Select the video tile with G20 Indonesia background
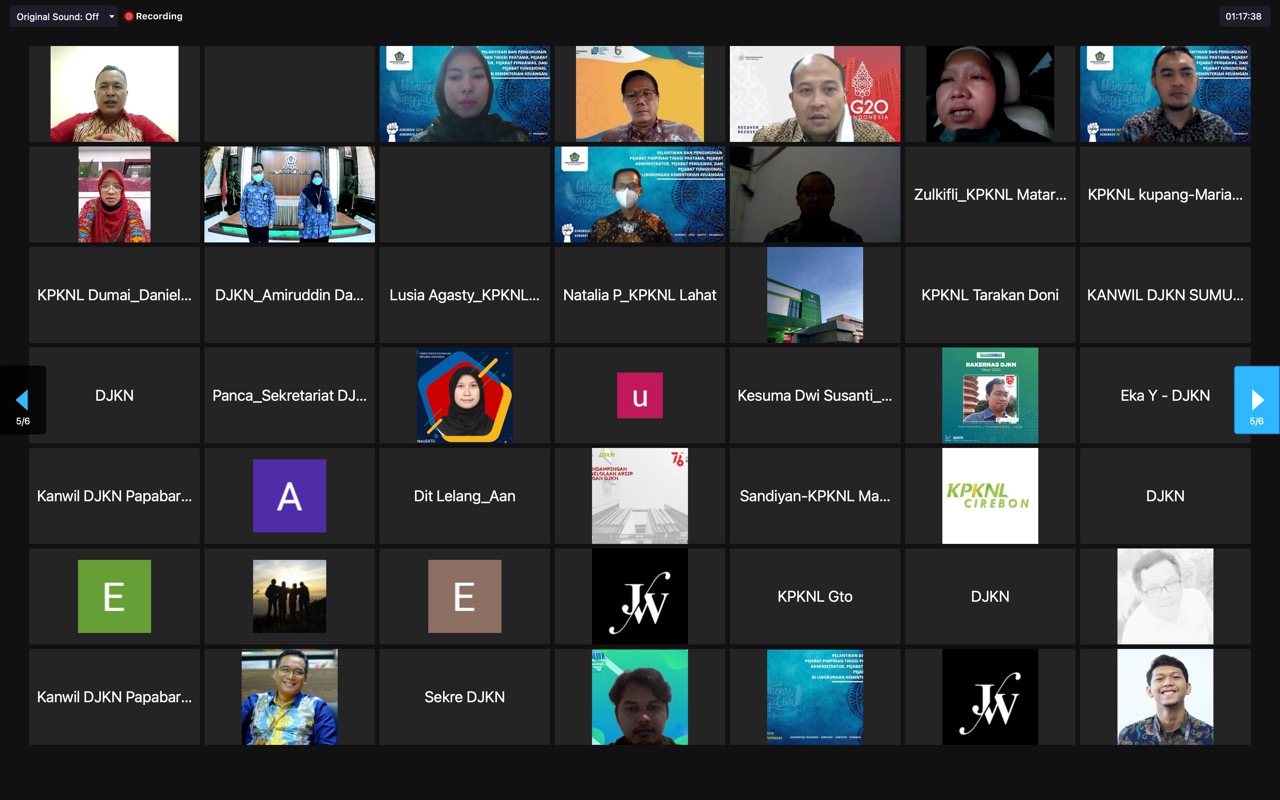Screen dimensions: 1280x800 (x=815, y=94)
